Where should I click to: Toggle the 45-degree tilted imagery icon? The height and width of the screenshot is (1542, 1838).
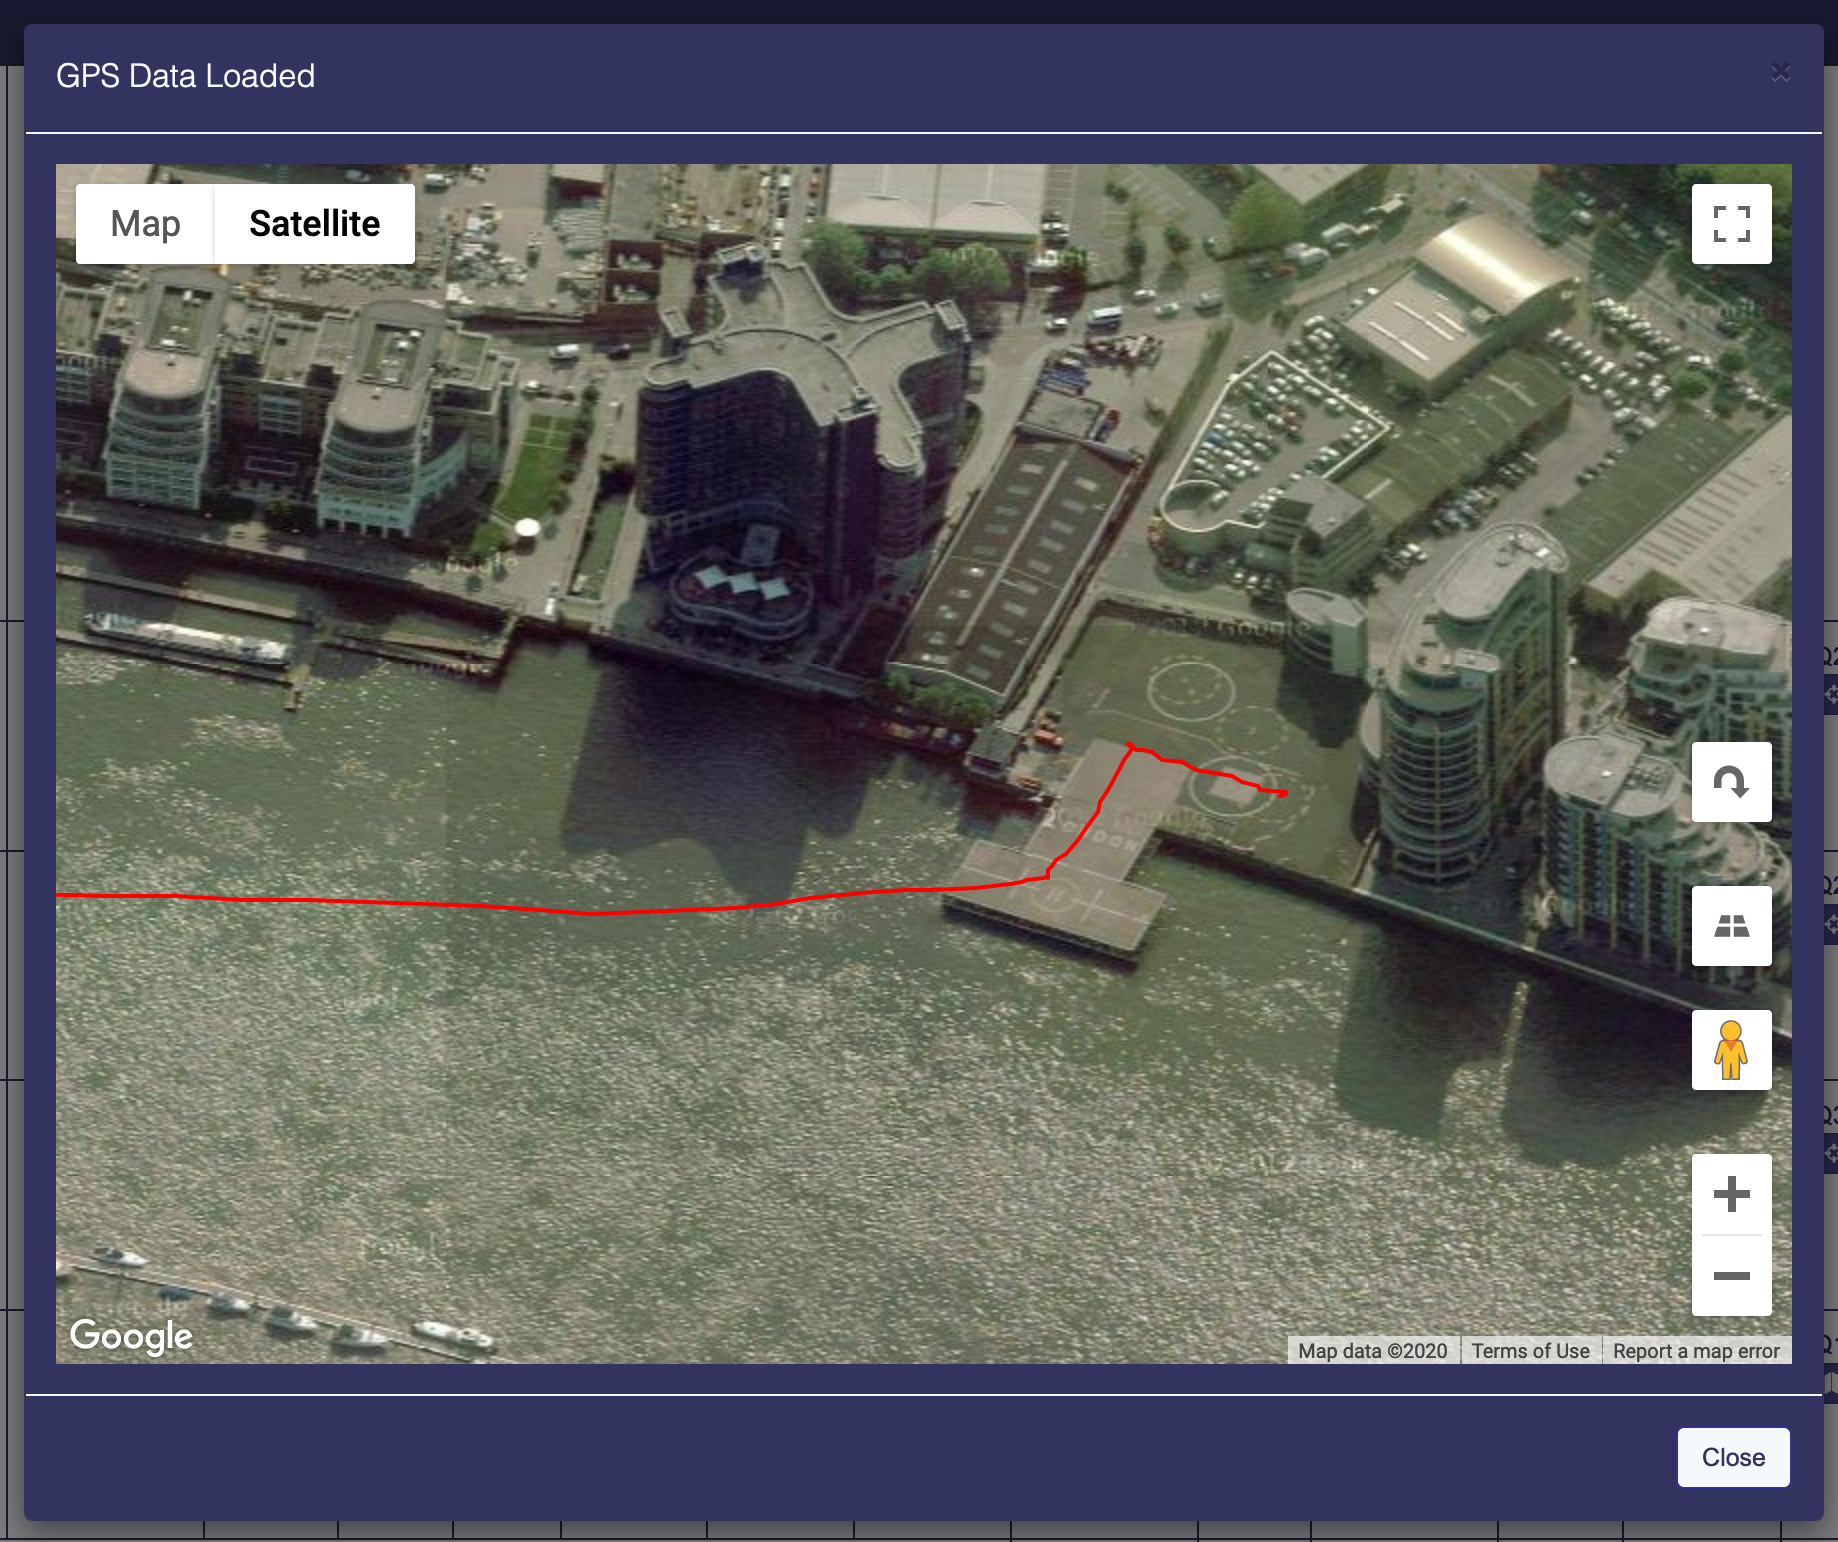[1732, 926]
